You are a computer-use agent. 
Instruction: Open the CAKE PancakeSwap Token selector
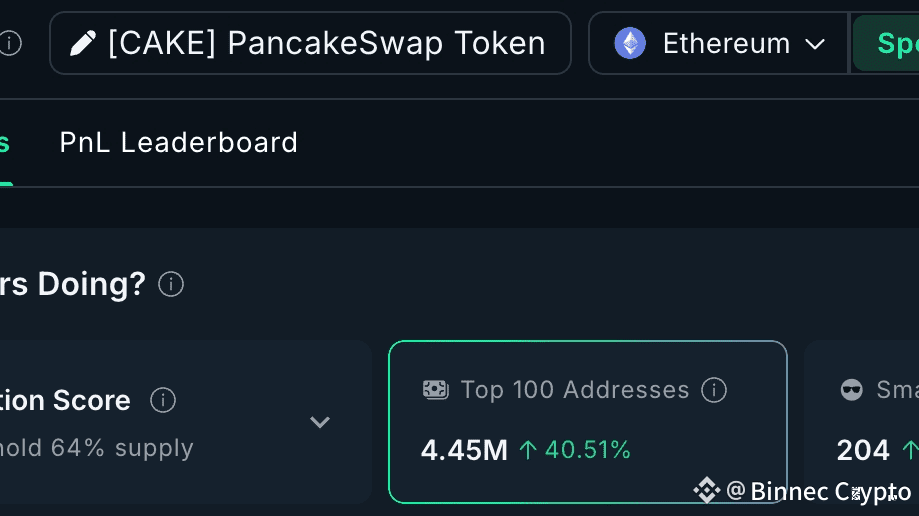pyautogui.click(x=310, y=43)
